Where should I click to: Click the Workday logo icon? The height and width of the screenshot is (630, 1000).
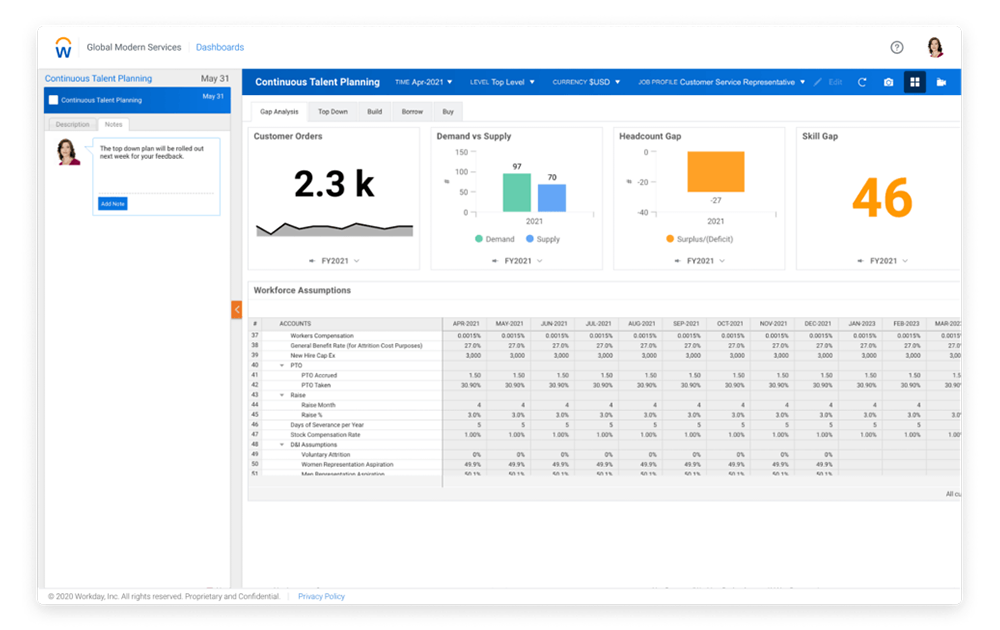click(x=63, y=47)
